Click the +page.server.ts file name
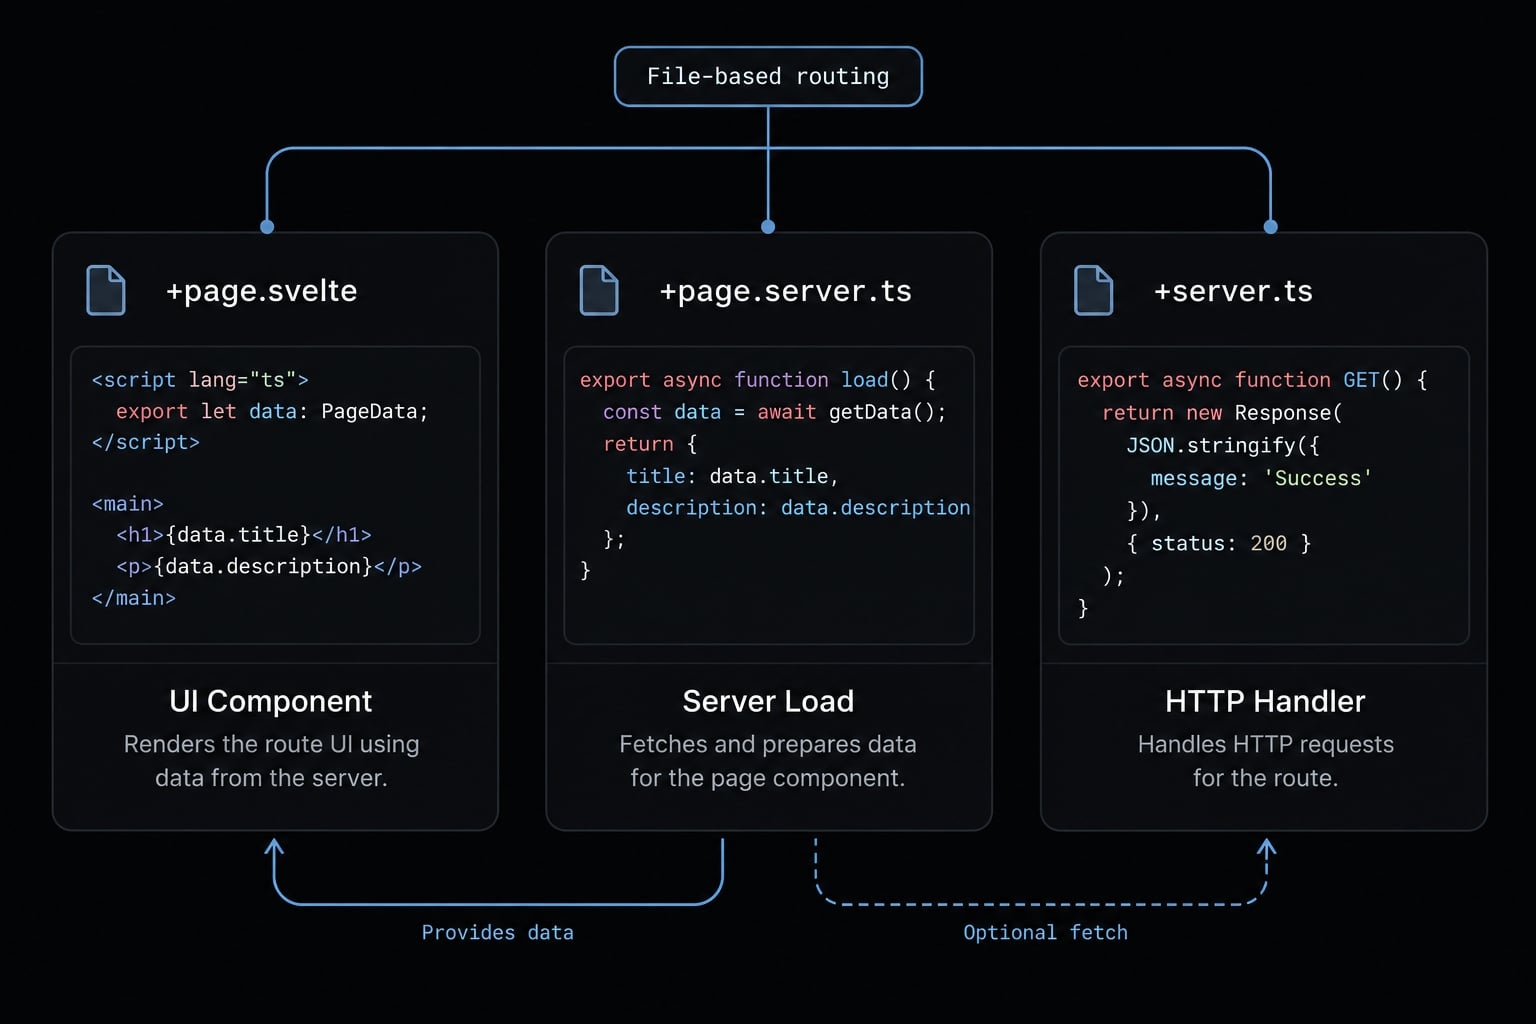 coord(785,291)
